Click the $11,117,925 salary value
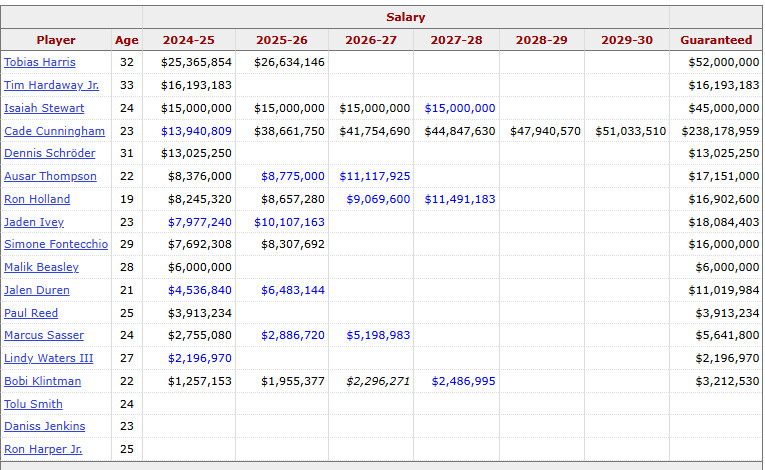This screenshot has height=470, width=765. pyautogui.click(x=375, y=176)
